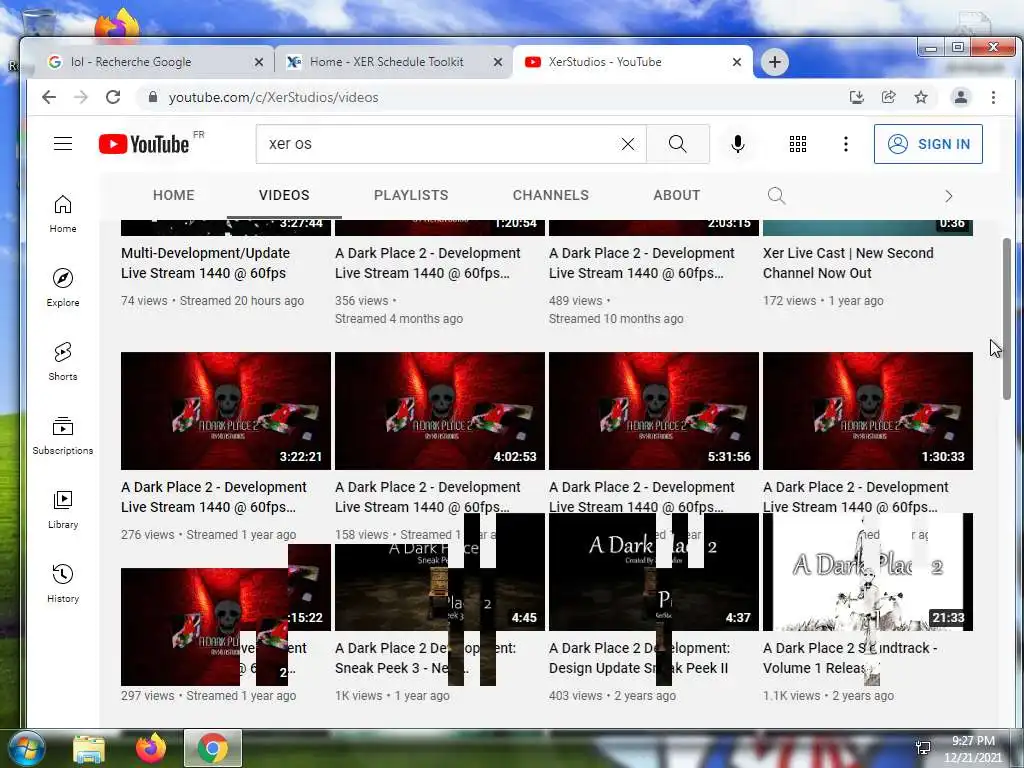1024x768 pixels.
Task: Click the YouTube logo
Action: pos(144,144)
